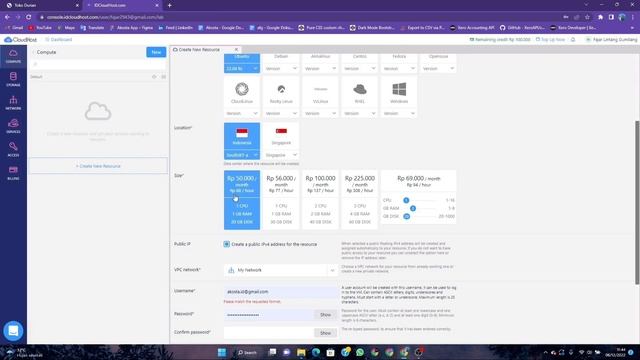640x360 pixels.
Task: Open the Windows version dropdown
Action: (x=399, y=113)
